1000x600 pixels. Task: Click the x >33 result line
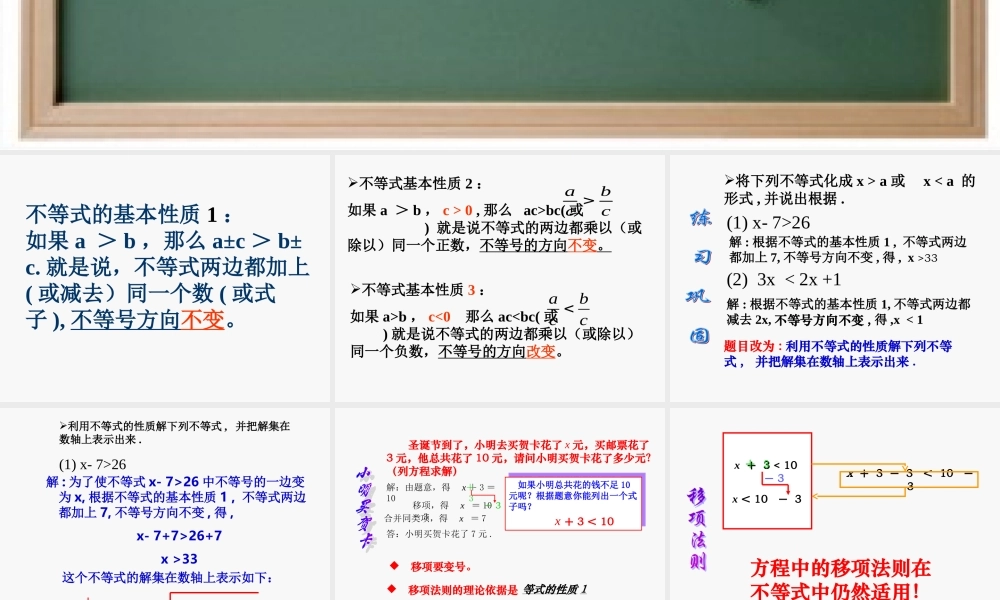point(179,559)
